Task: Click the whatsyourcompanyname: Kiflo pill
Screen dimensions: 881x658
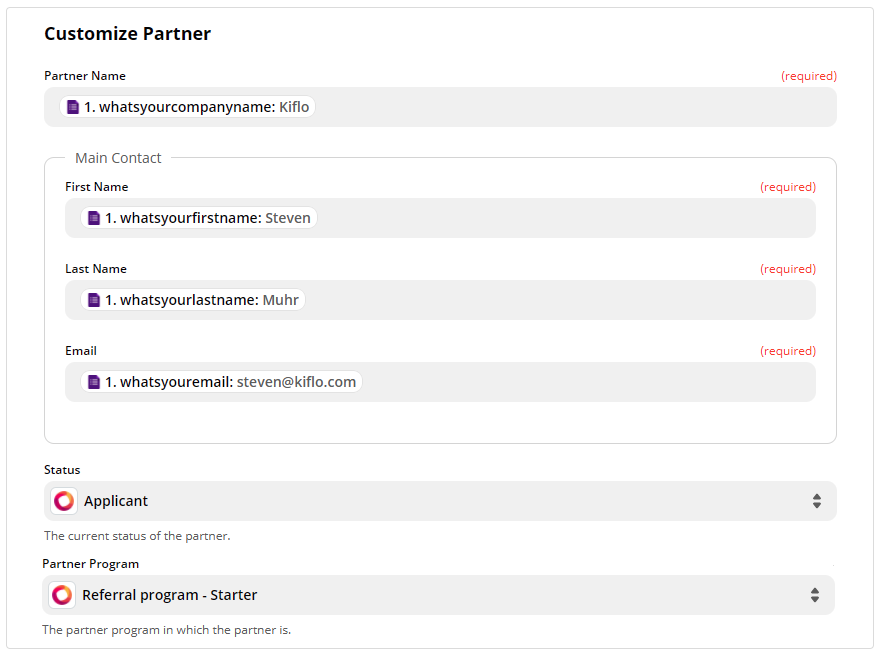Action: coord(187,107)
